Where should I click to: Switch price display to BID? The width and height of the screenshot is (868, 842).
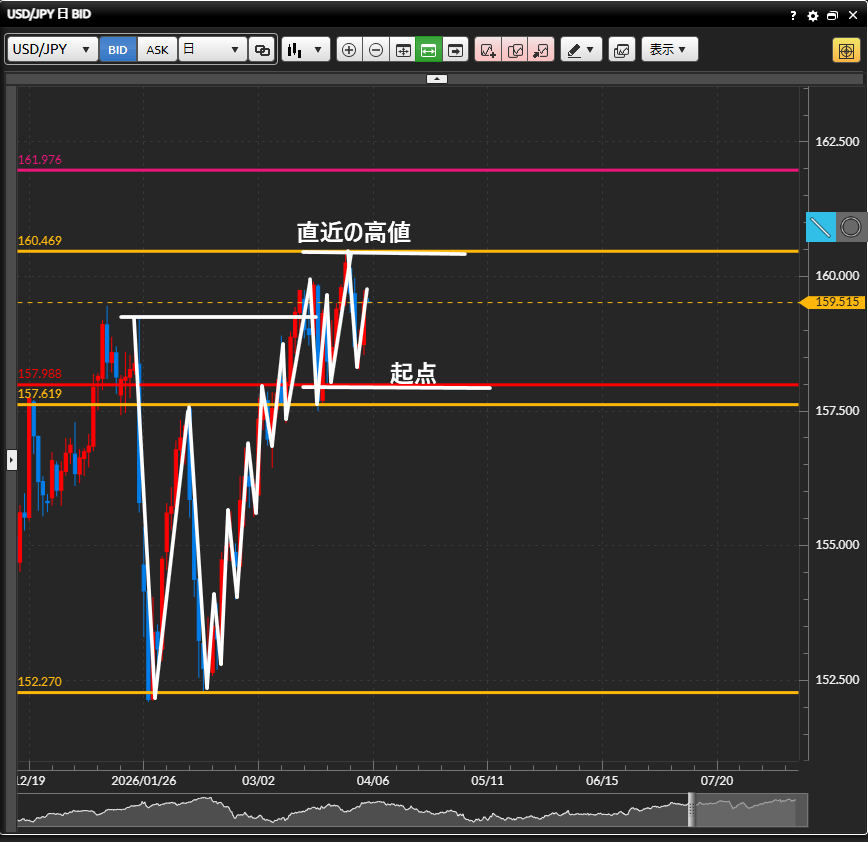pyautogui.click(x=118, y=50)
